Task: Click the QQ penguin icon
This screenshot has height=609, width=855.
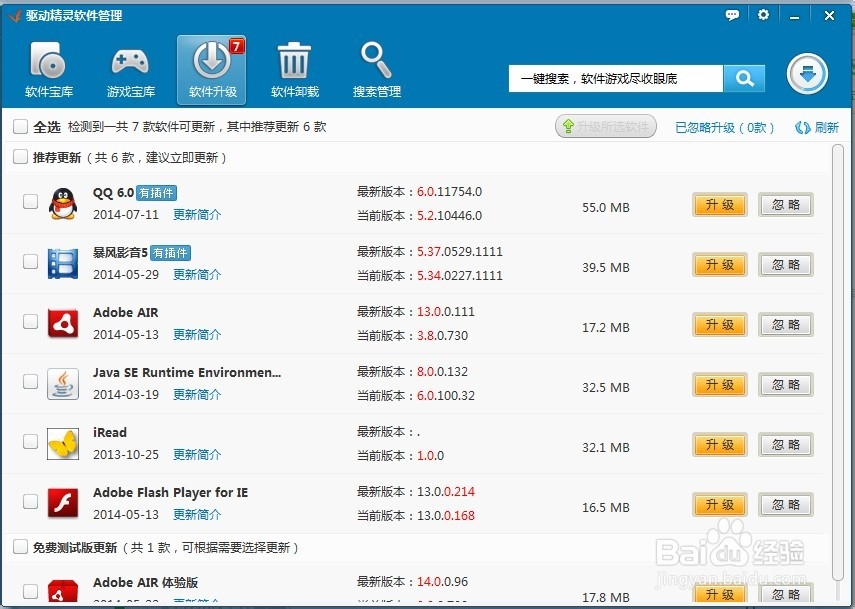Action: point(63,203)
